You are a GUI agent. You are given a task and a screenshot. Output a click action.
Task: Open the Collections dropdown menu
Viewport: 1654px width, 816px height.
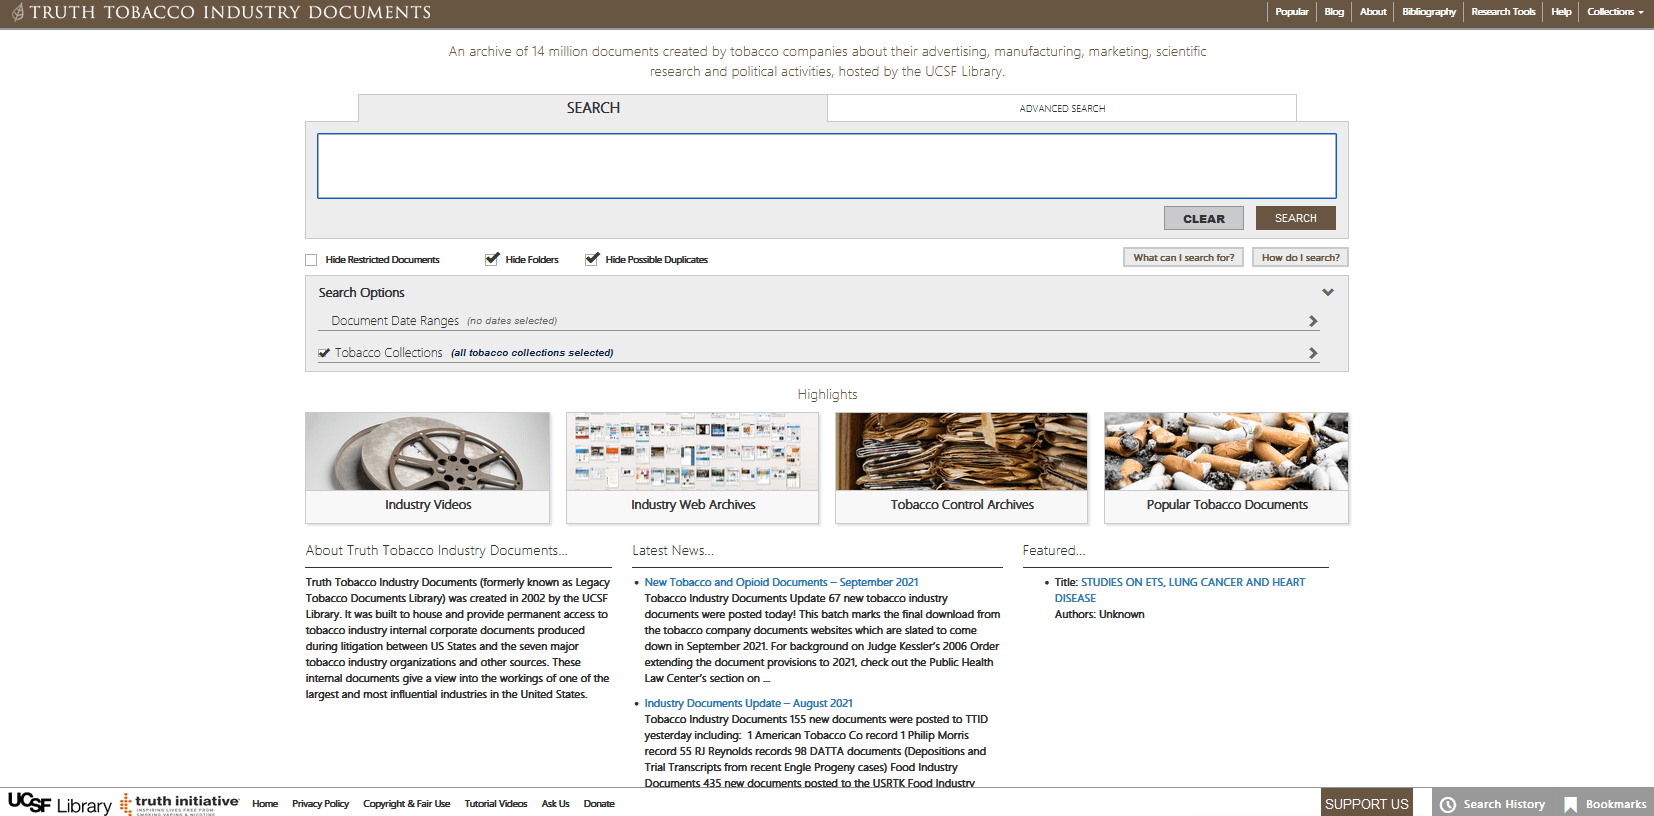pos(1615,12)
